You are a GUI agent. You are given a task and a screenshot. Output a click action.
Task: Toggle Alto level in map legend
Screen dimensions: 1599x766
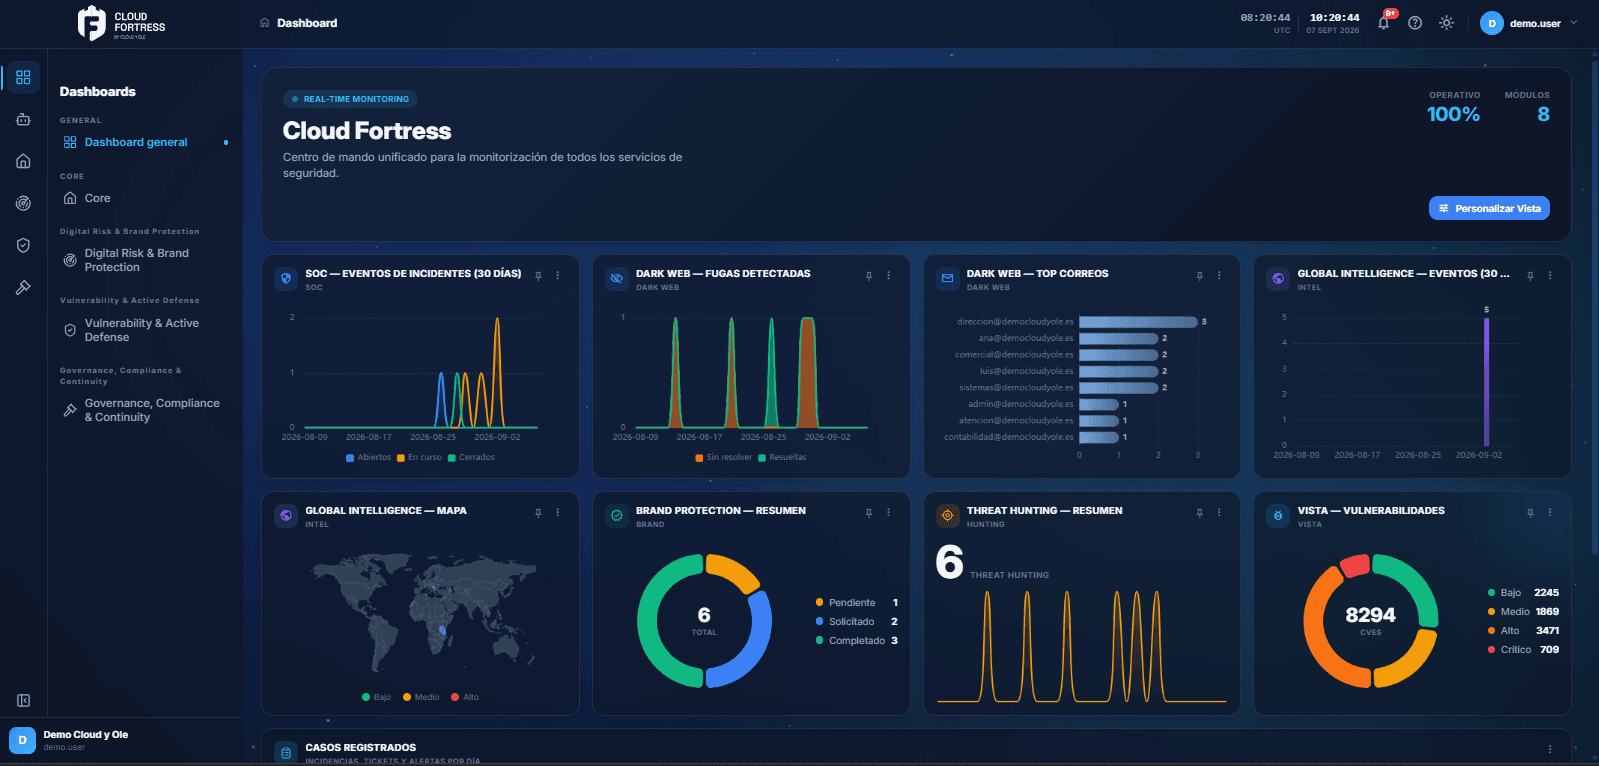(x=465, y=697)
